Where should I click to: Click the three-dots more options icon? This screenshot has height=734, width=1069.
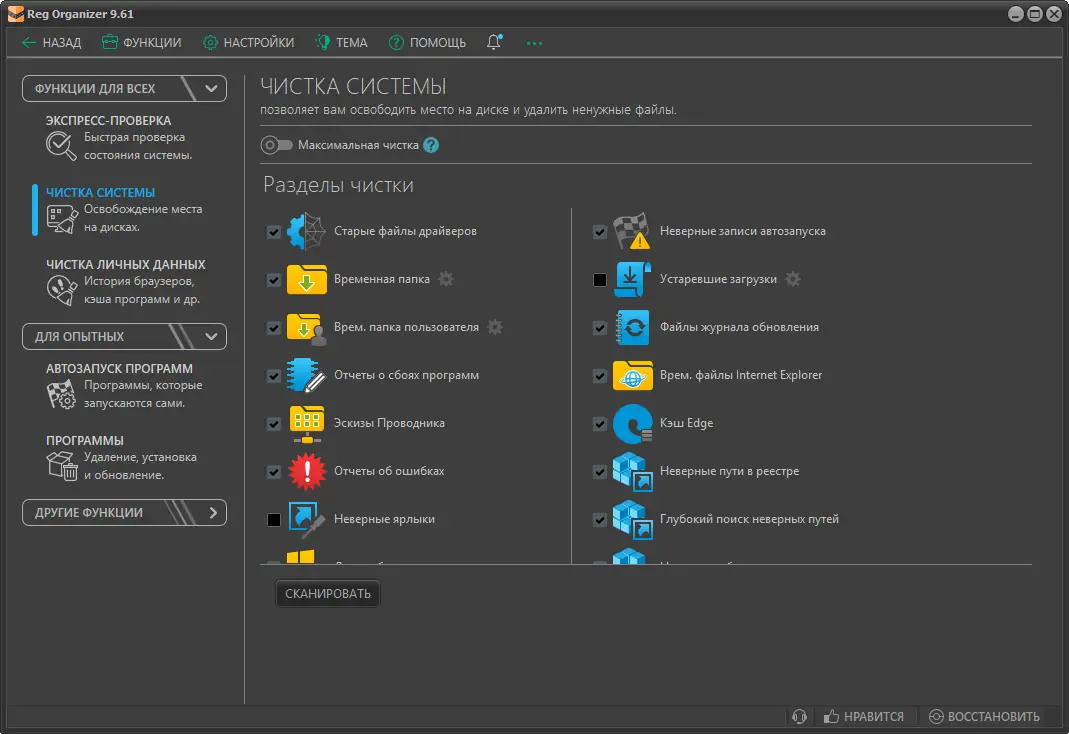click(x=534, y=43)
